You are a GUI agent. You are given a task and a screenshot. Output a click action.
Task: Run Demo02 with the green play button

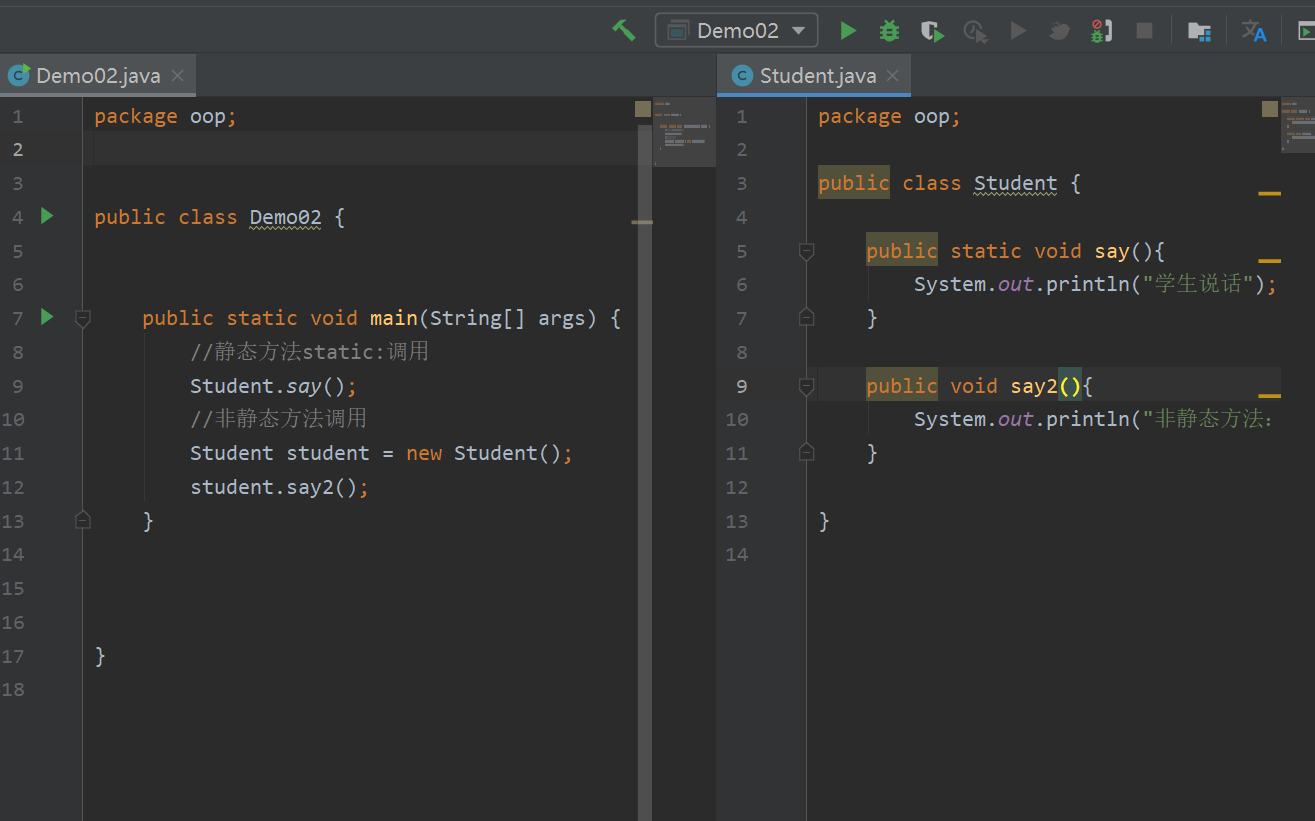pos(848,31)
